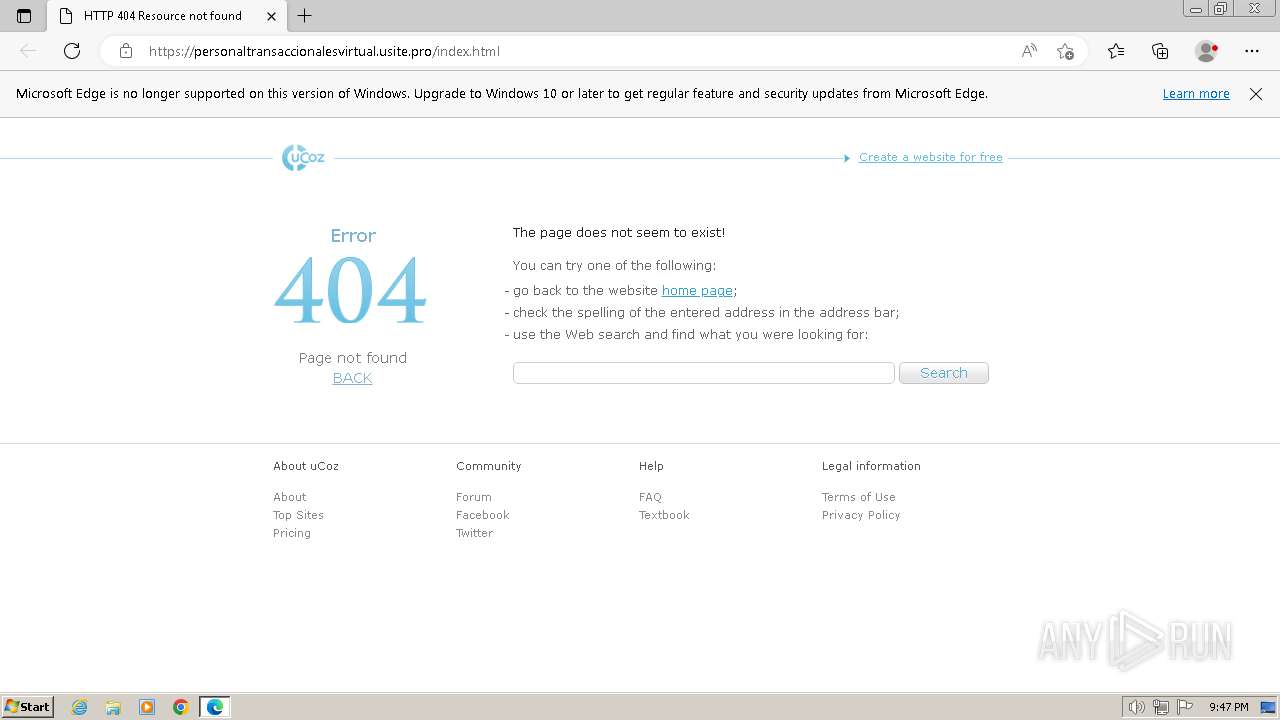Open the FAQ help link
1280x720 pixels.
(650, 497)
